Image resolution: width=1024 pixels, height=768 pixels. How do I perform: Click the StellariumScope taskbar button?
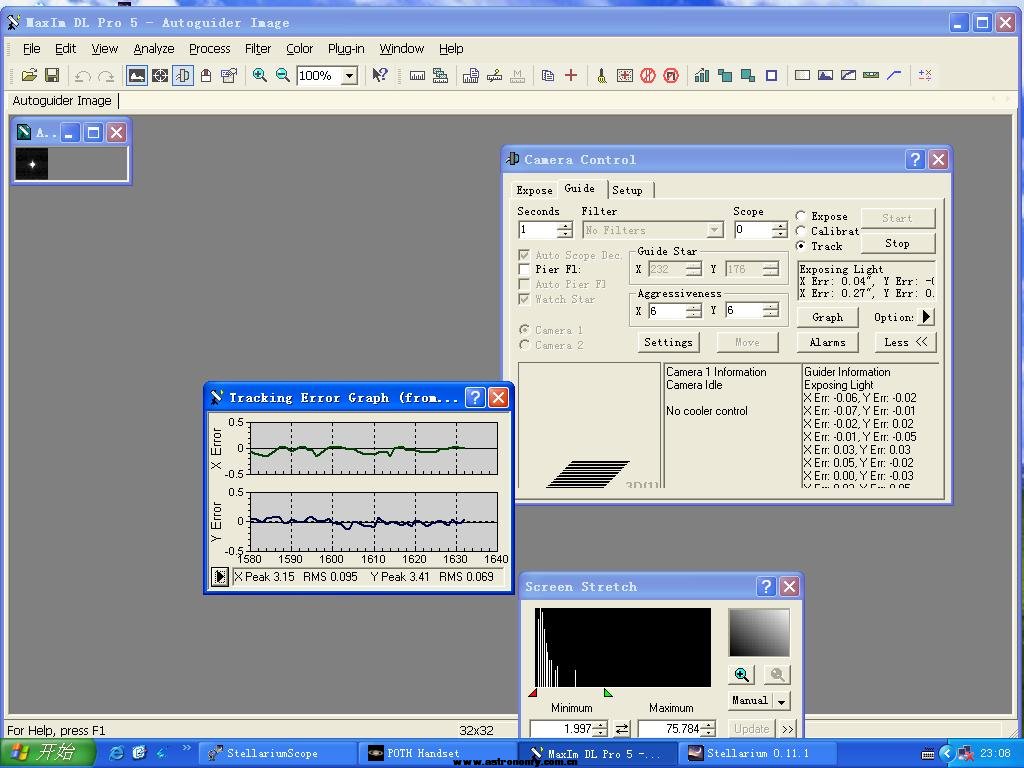click(x=277, y=753)
